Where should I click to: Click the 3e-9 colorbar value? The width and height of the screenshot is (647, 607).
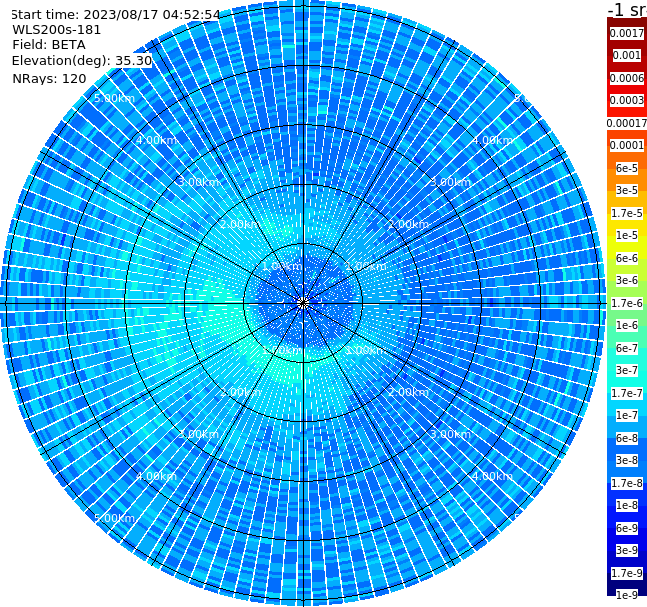coord(627,550)
